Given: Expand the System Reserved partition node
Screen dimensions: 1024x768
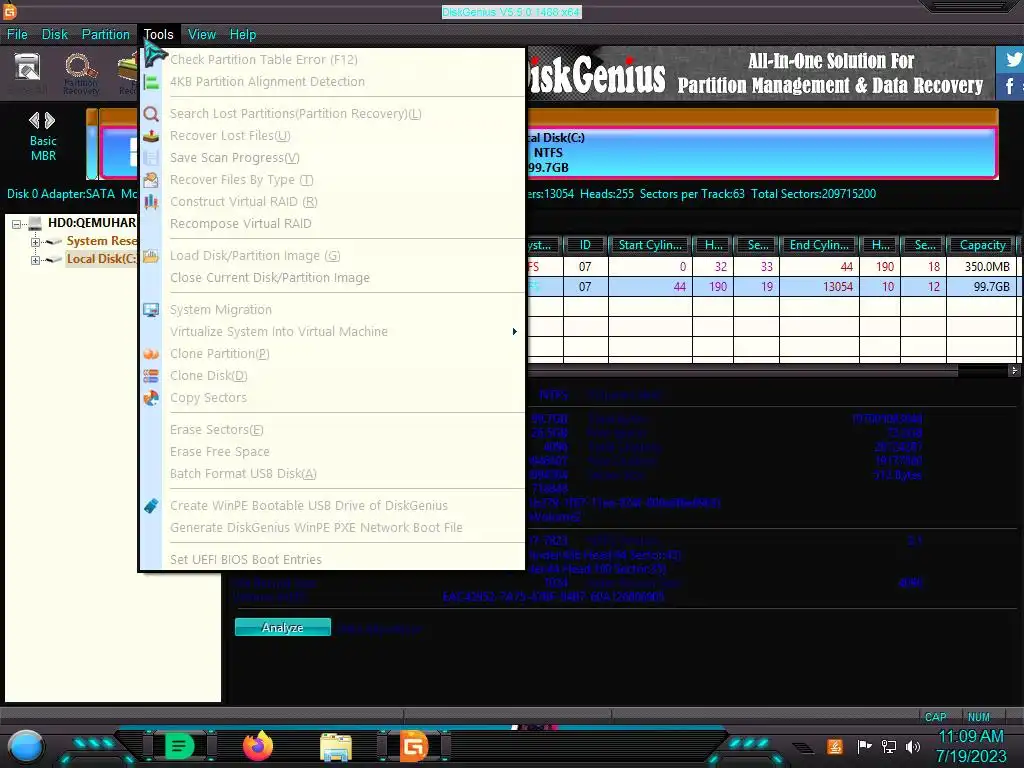Looking at the screenshot, I should [35, 242].
